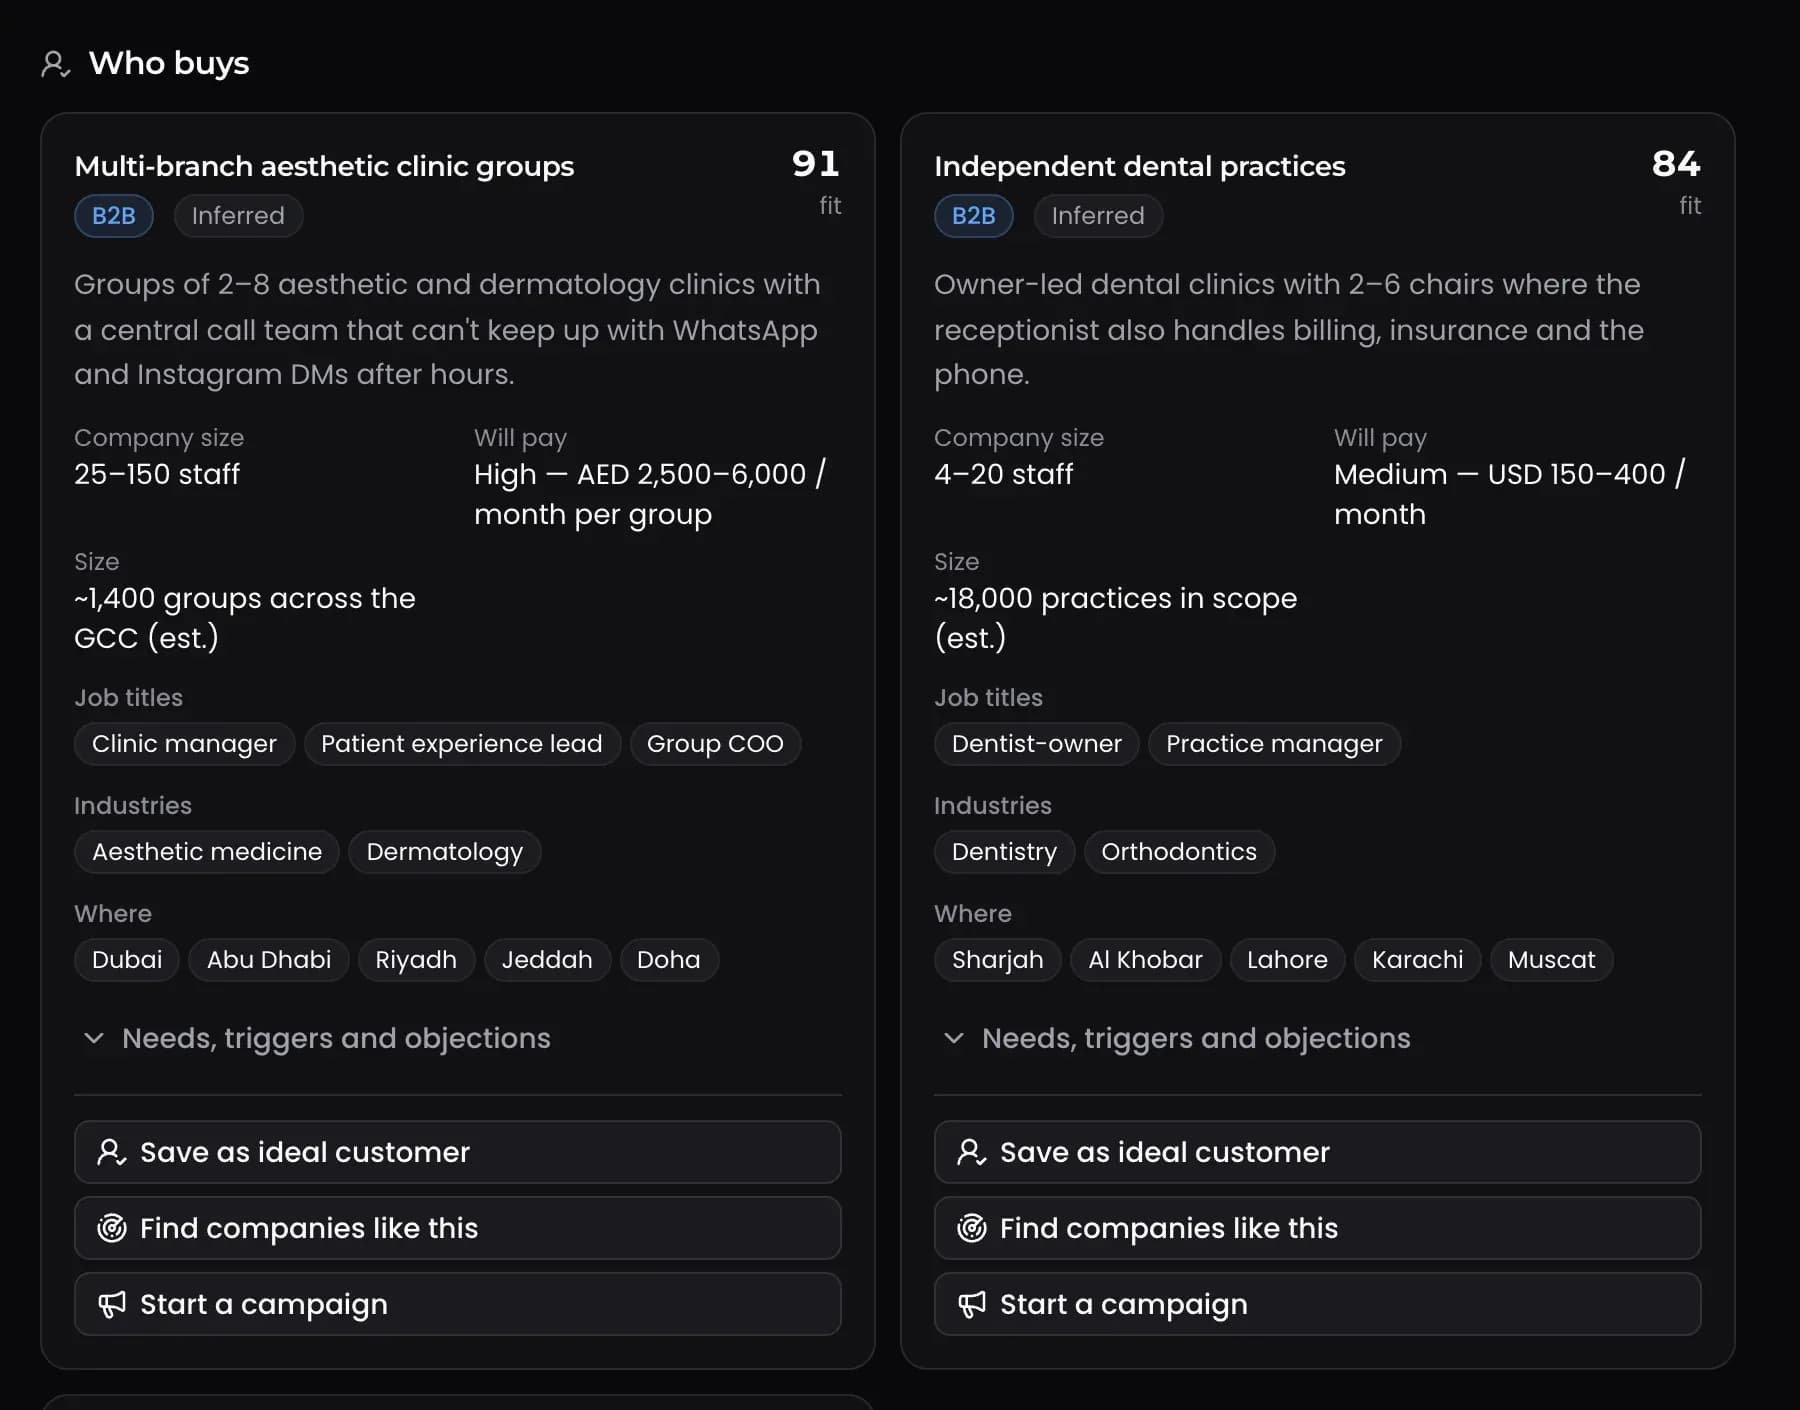Click Inferred badge on dental practices card
Viewport: 1800px width, 1410px height.
[1098, 216]
